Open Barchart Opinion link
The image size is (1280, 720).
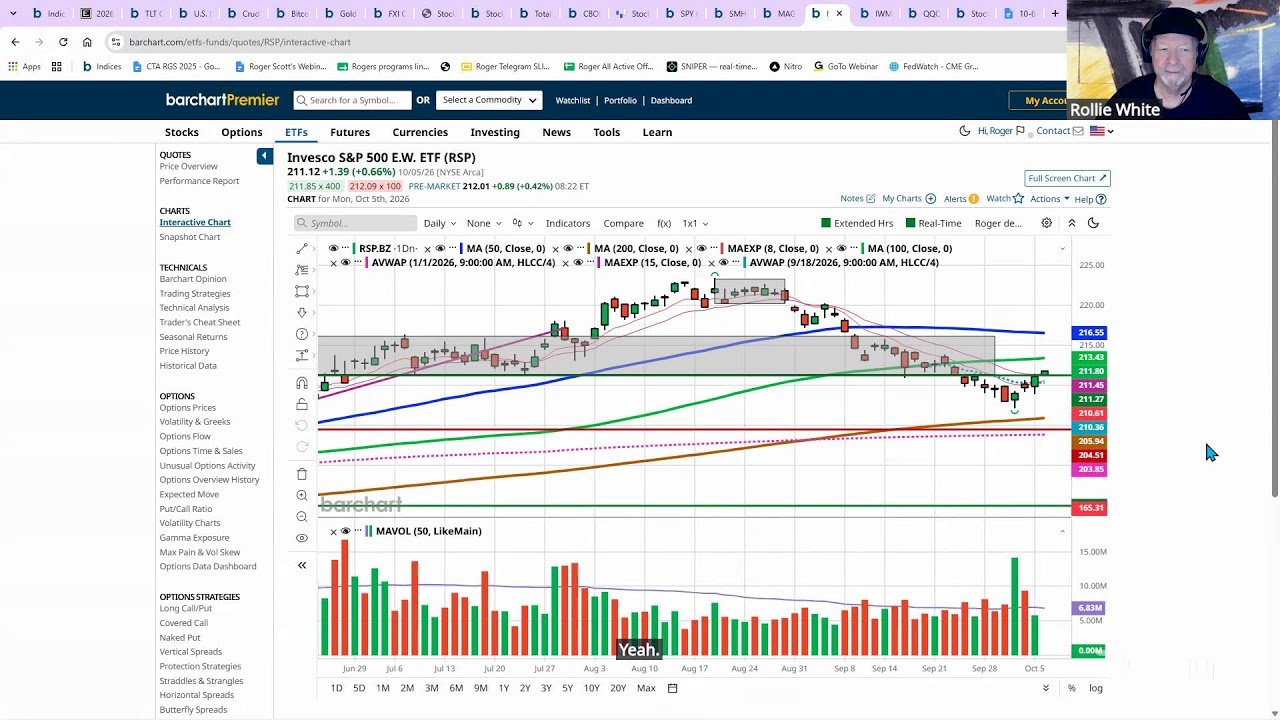(x=193, y=279)
